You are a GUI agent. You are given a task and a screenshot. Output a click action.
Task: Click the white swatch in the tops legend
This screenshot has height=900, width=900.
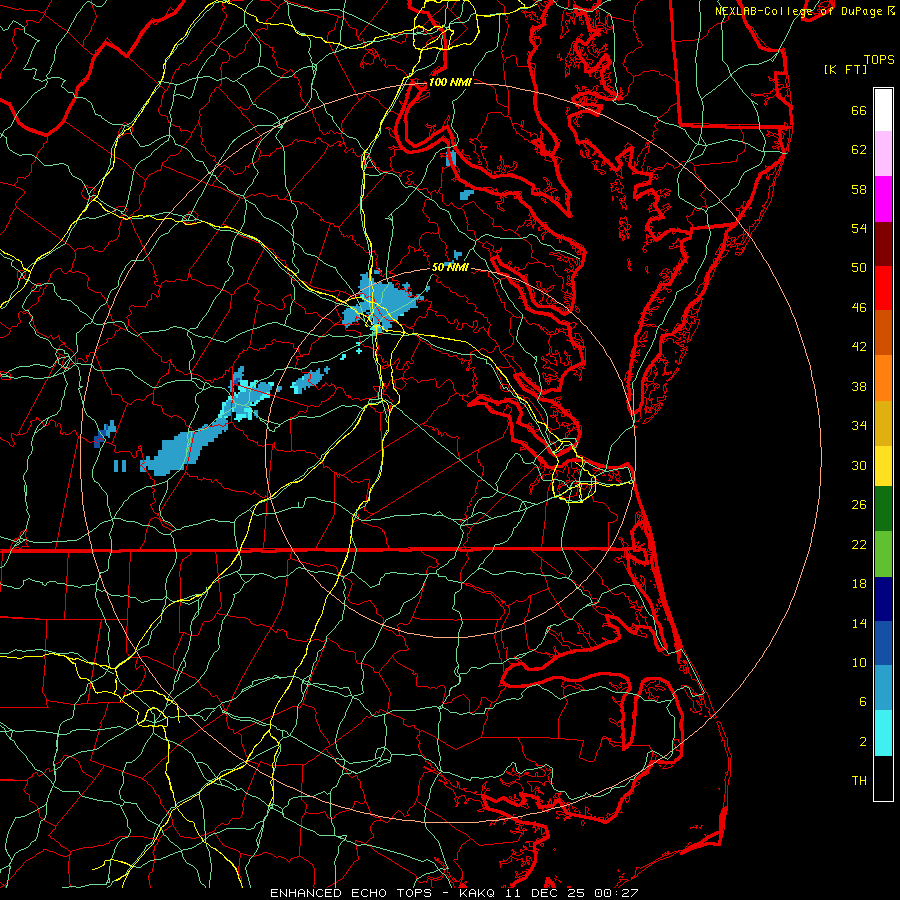(x=883, y=110)
